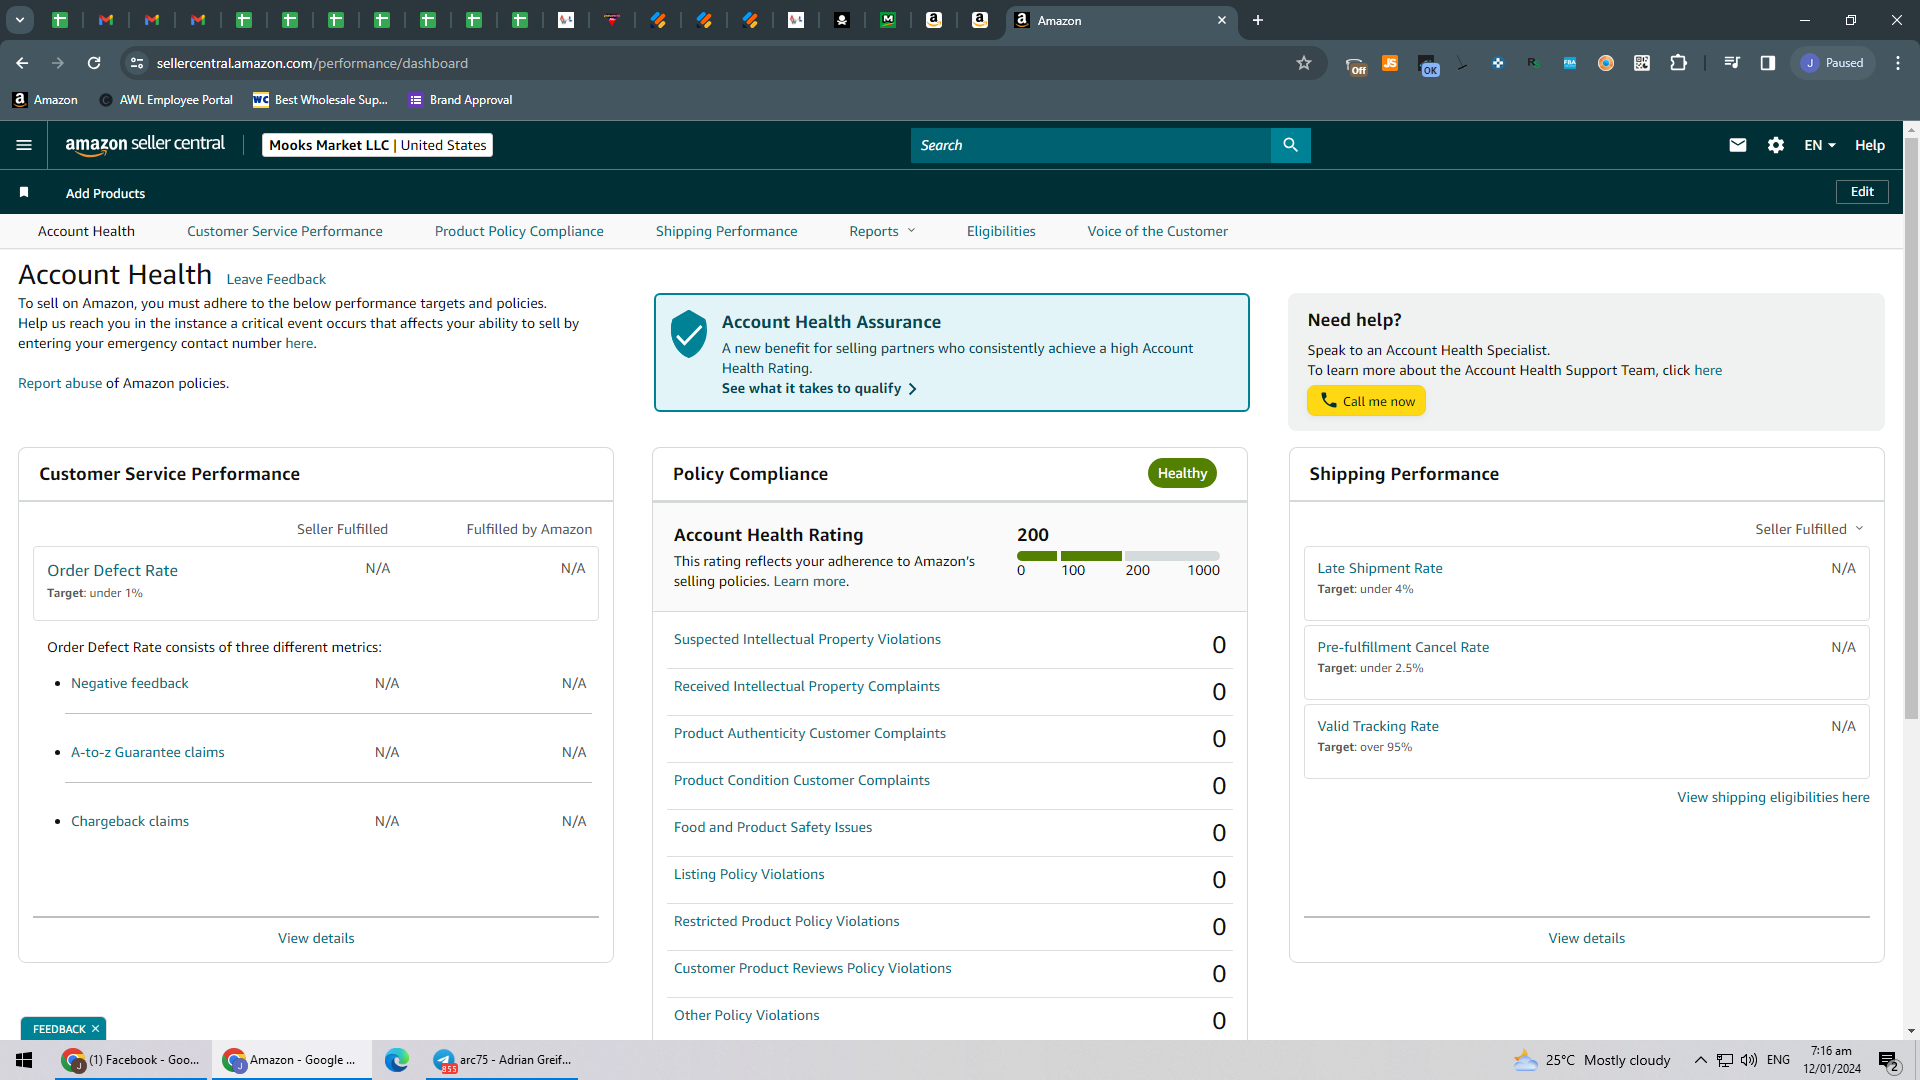Click the Late Shipment Rate link
This screenshot has width=1920, height=1080.
(x=1380, y=568)
